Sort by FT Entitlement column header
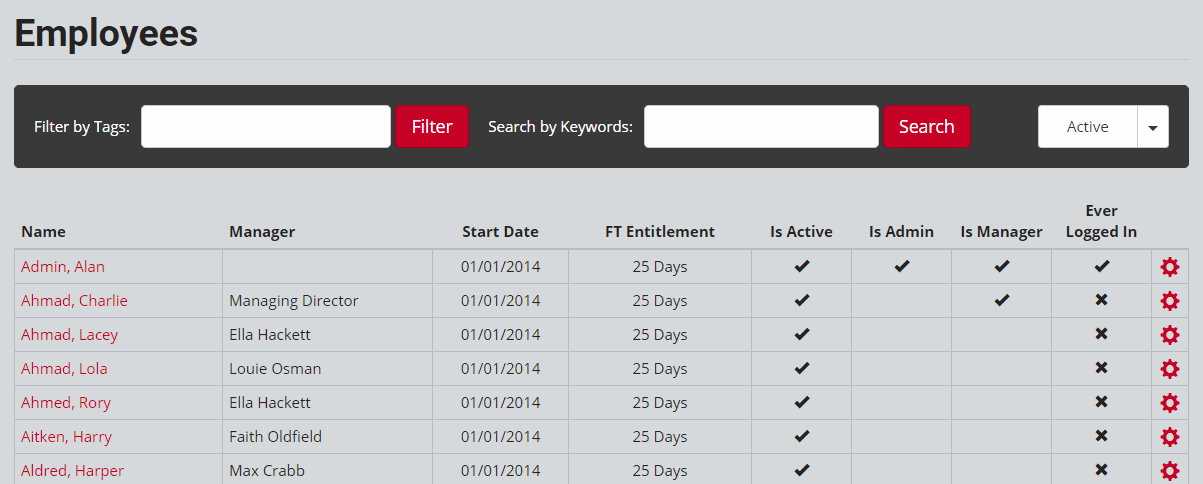Screen dimensions: 1203x484 pyautogui.click(x=660, y=231)
